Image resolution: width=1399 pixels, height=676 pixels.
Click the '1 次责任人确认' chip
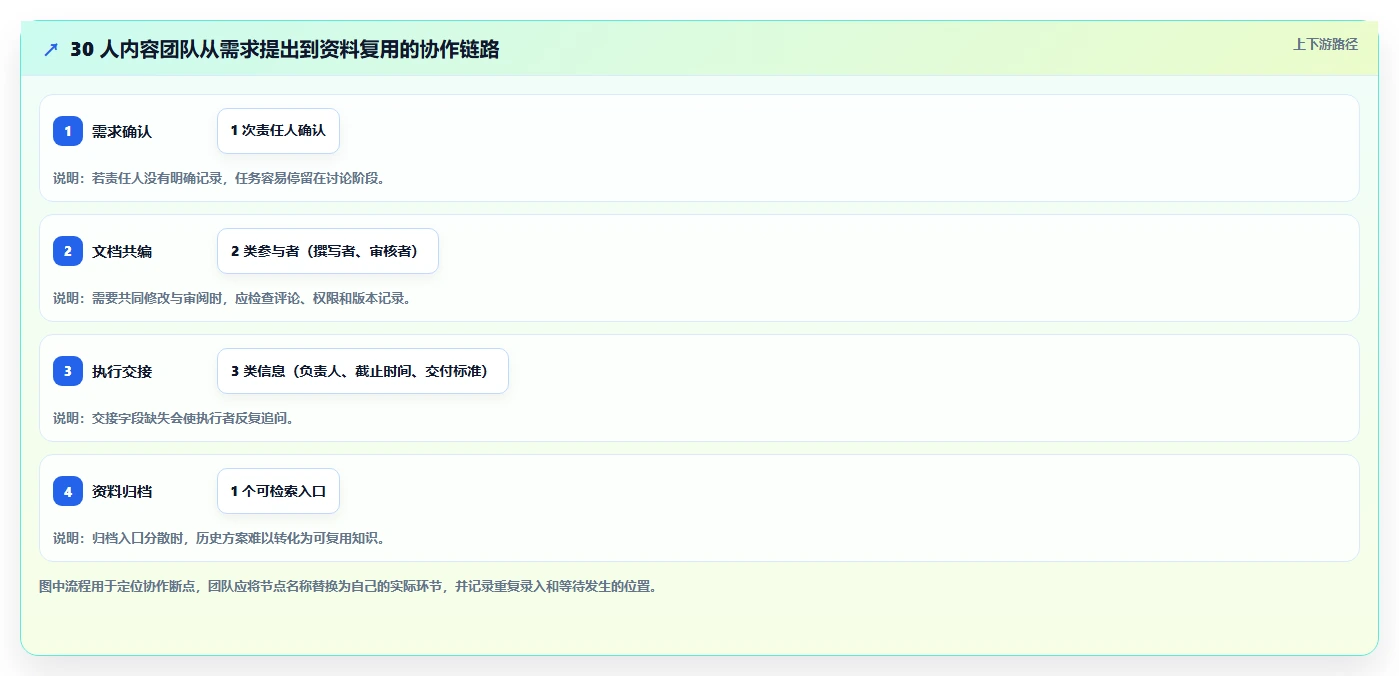pos(278,131)
